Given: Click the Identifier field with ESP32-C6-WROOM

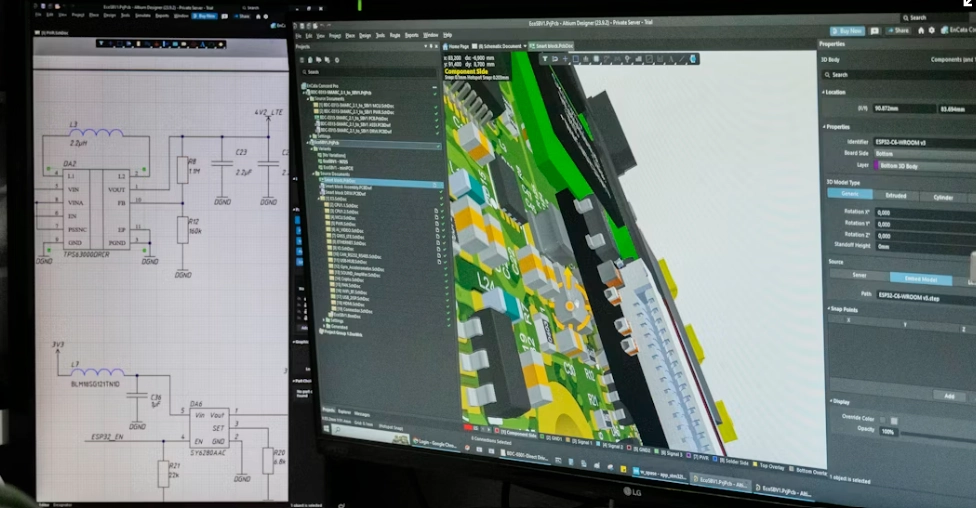Looking at the screenshot, I should [x=924, y=143].
